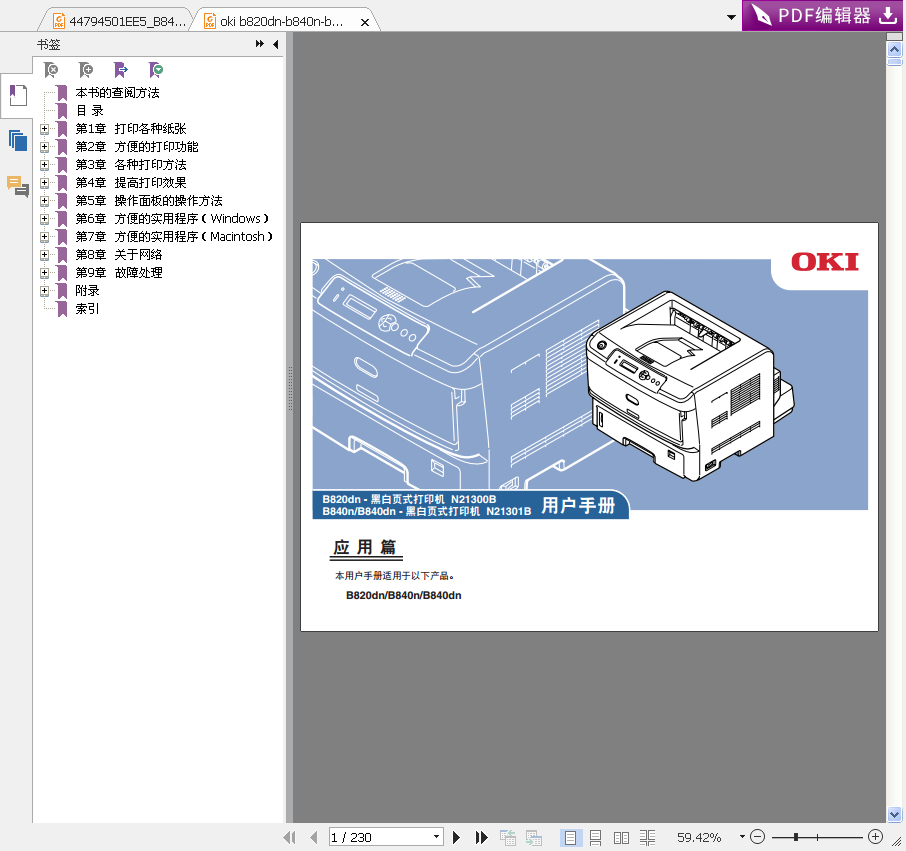Click the panel splitter grip handle
906x851 pixels.
[290, 388]
